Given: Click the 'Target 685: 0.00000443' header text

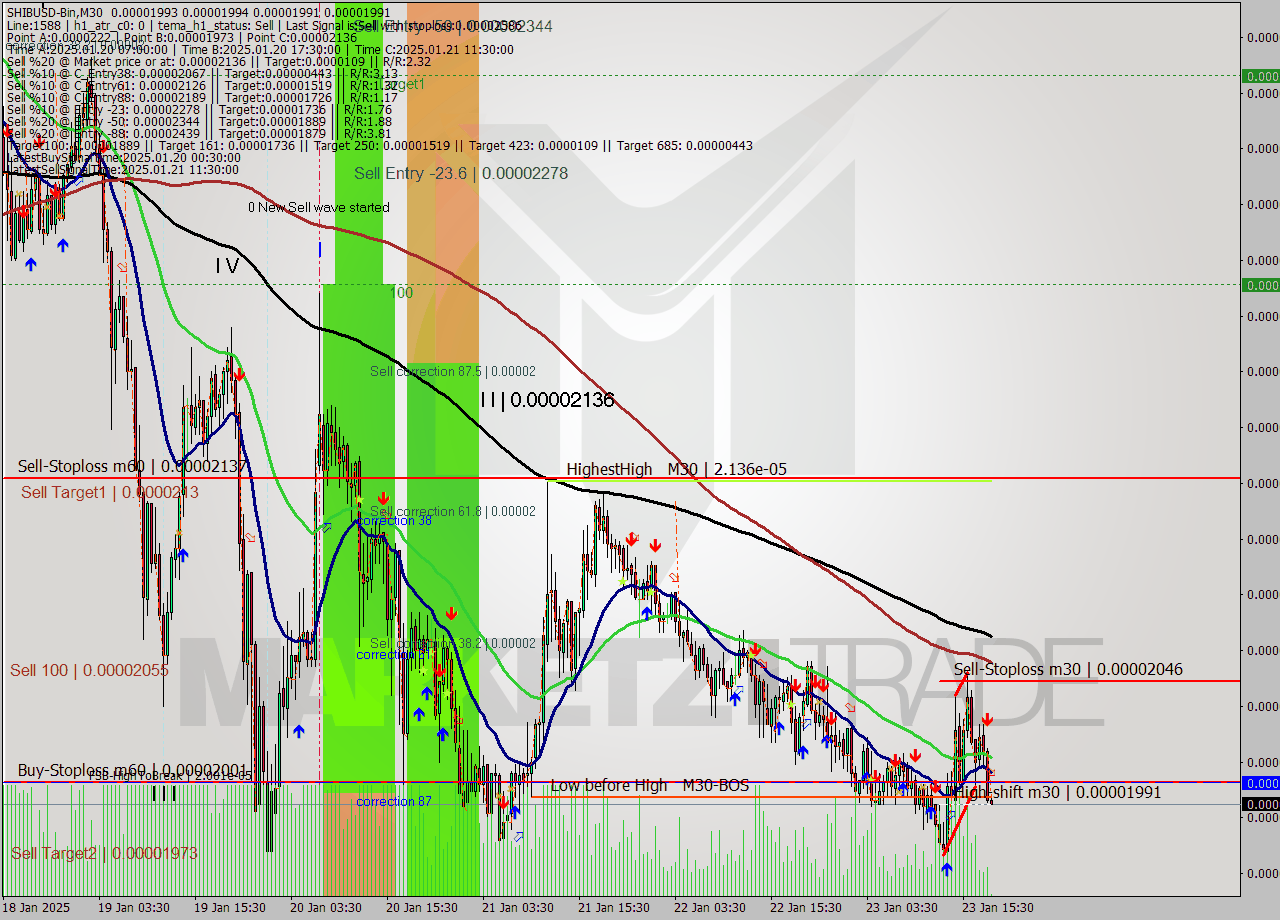Looking at the screenshot, I should pyautogui.click(x=685, y=146).
